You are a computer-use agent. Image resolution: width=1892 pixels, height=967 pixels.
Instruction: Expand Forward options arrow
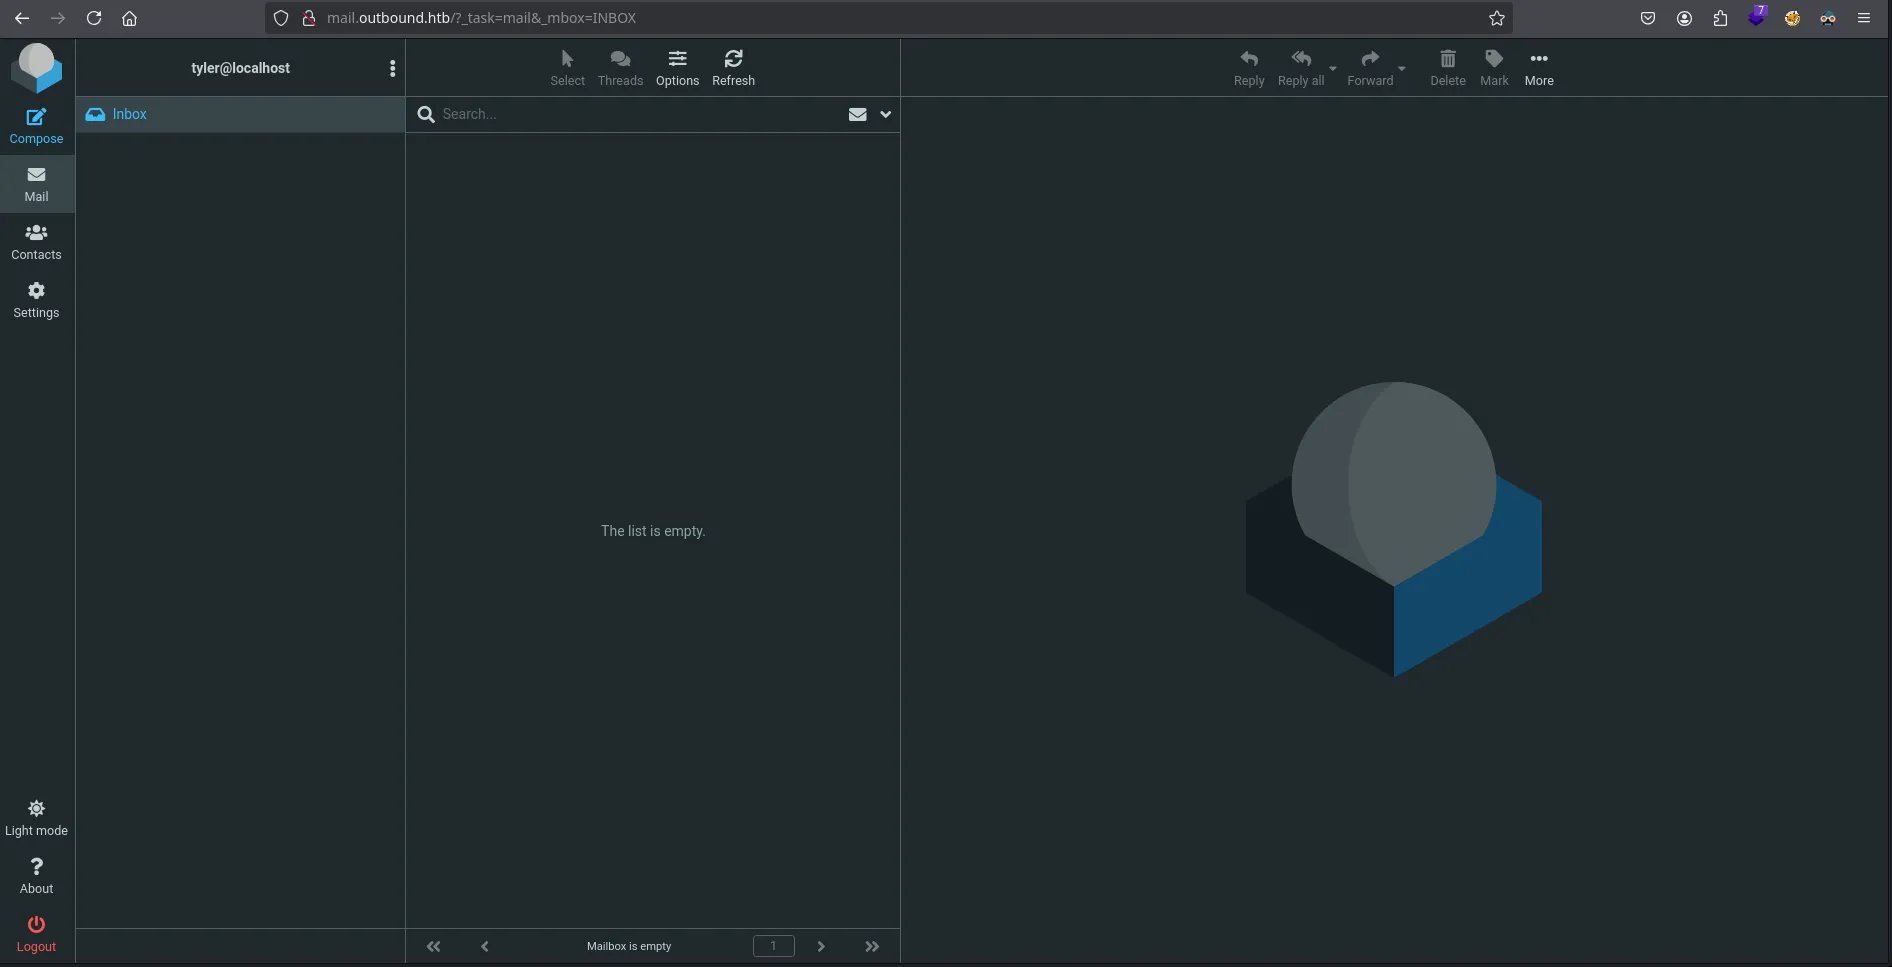[x=1402, y=68]
